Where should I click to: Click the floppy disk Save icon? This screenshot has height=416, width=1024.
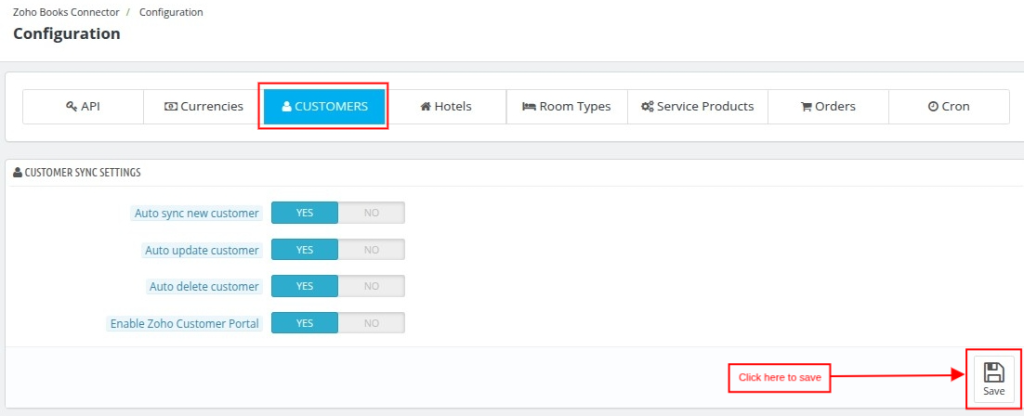pyautogui.click(x=994, y=372)
